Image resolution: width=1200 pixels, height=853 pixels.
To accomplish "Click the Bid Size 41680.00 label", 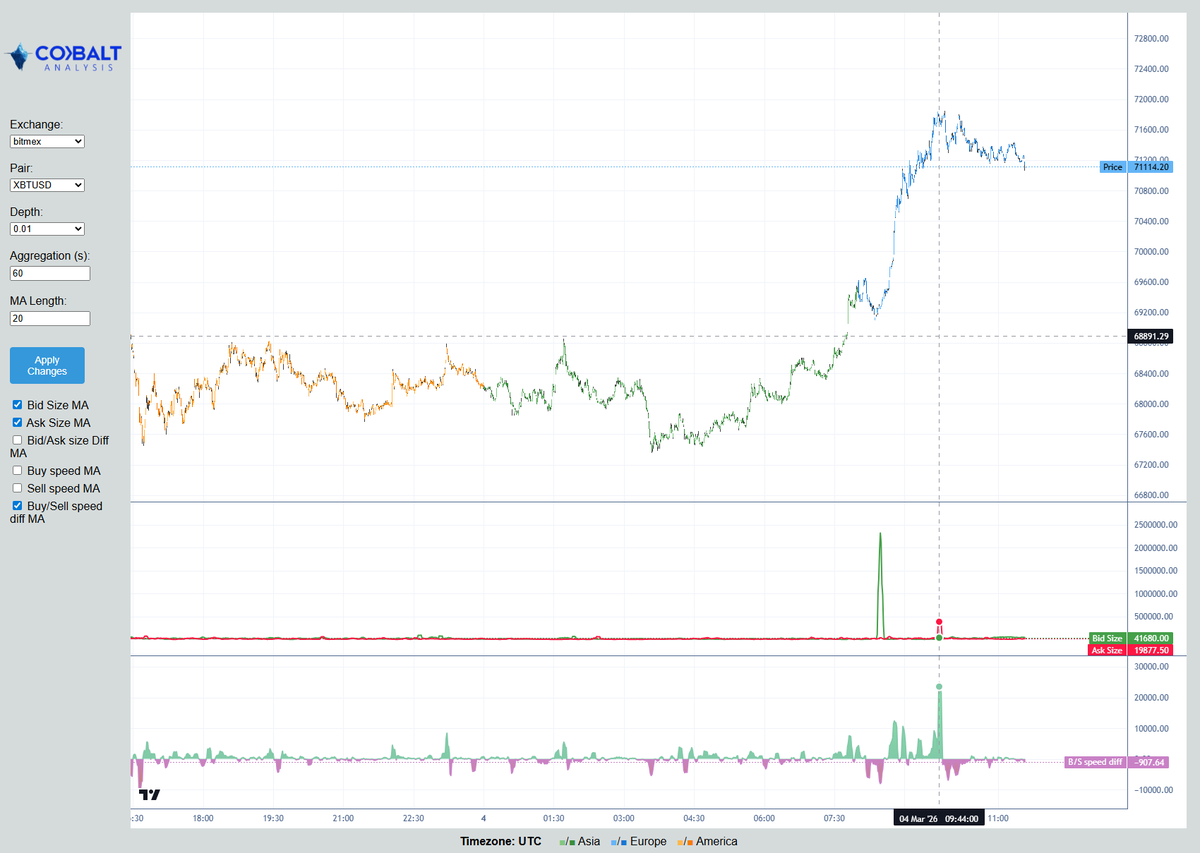I will (x=1130, y=638).
